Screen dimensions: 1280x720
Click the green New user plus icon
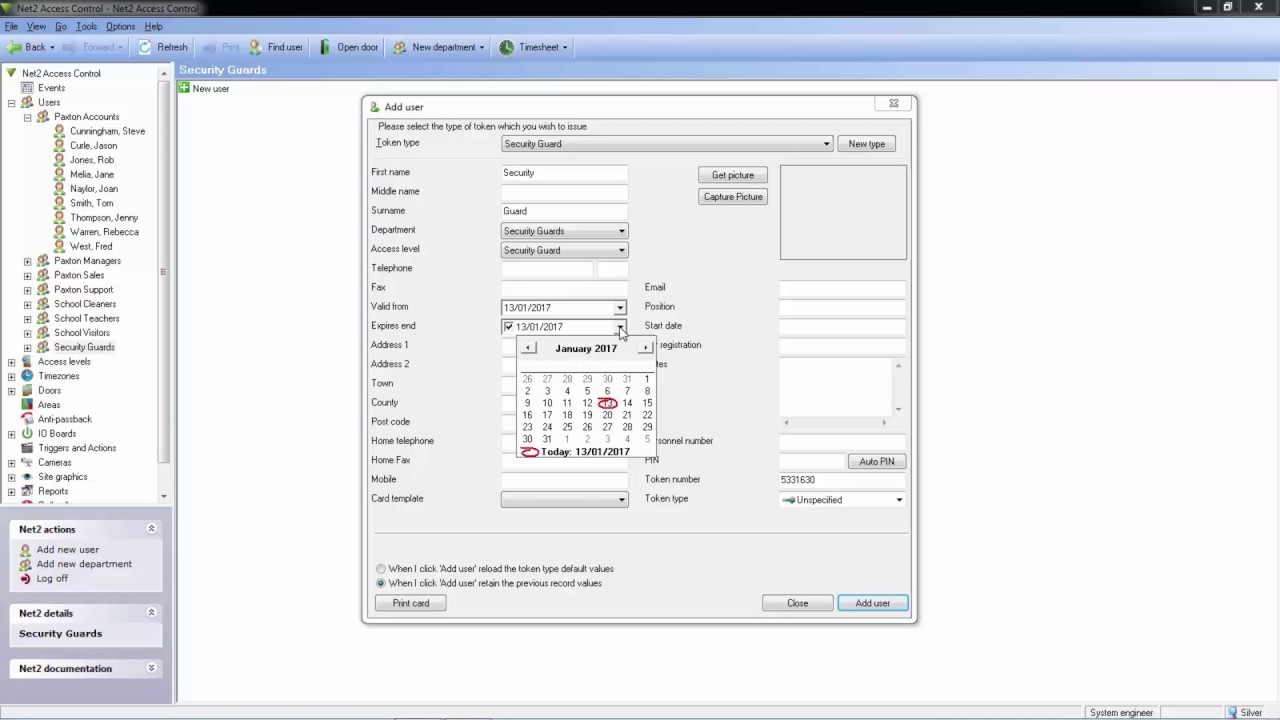click(184, 88)
